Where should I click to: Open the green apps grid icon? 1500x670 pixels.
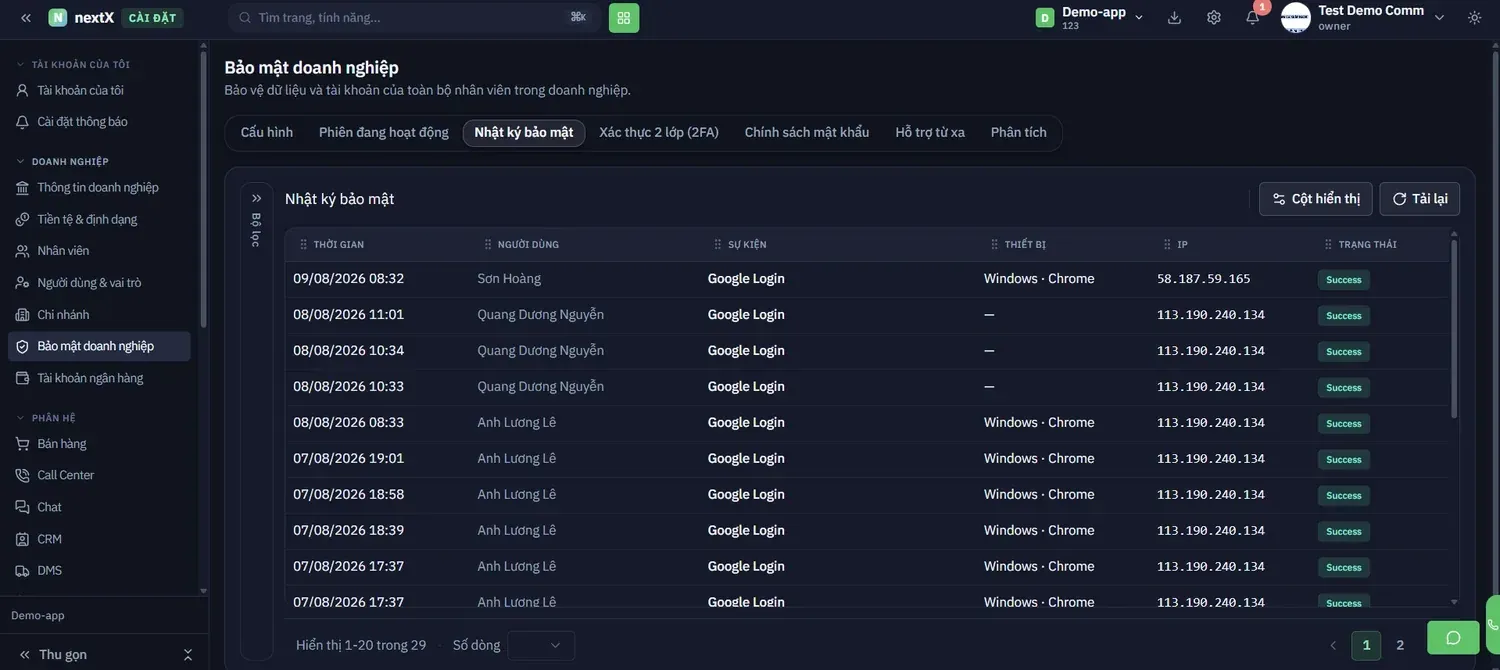pyautogui.click(x=624, y=18)
